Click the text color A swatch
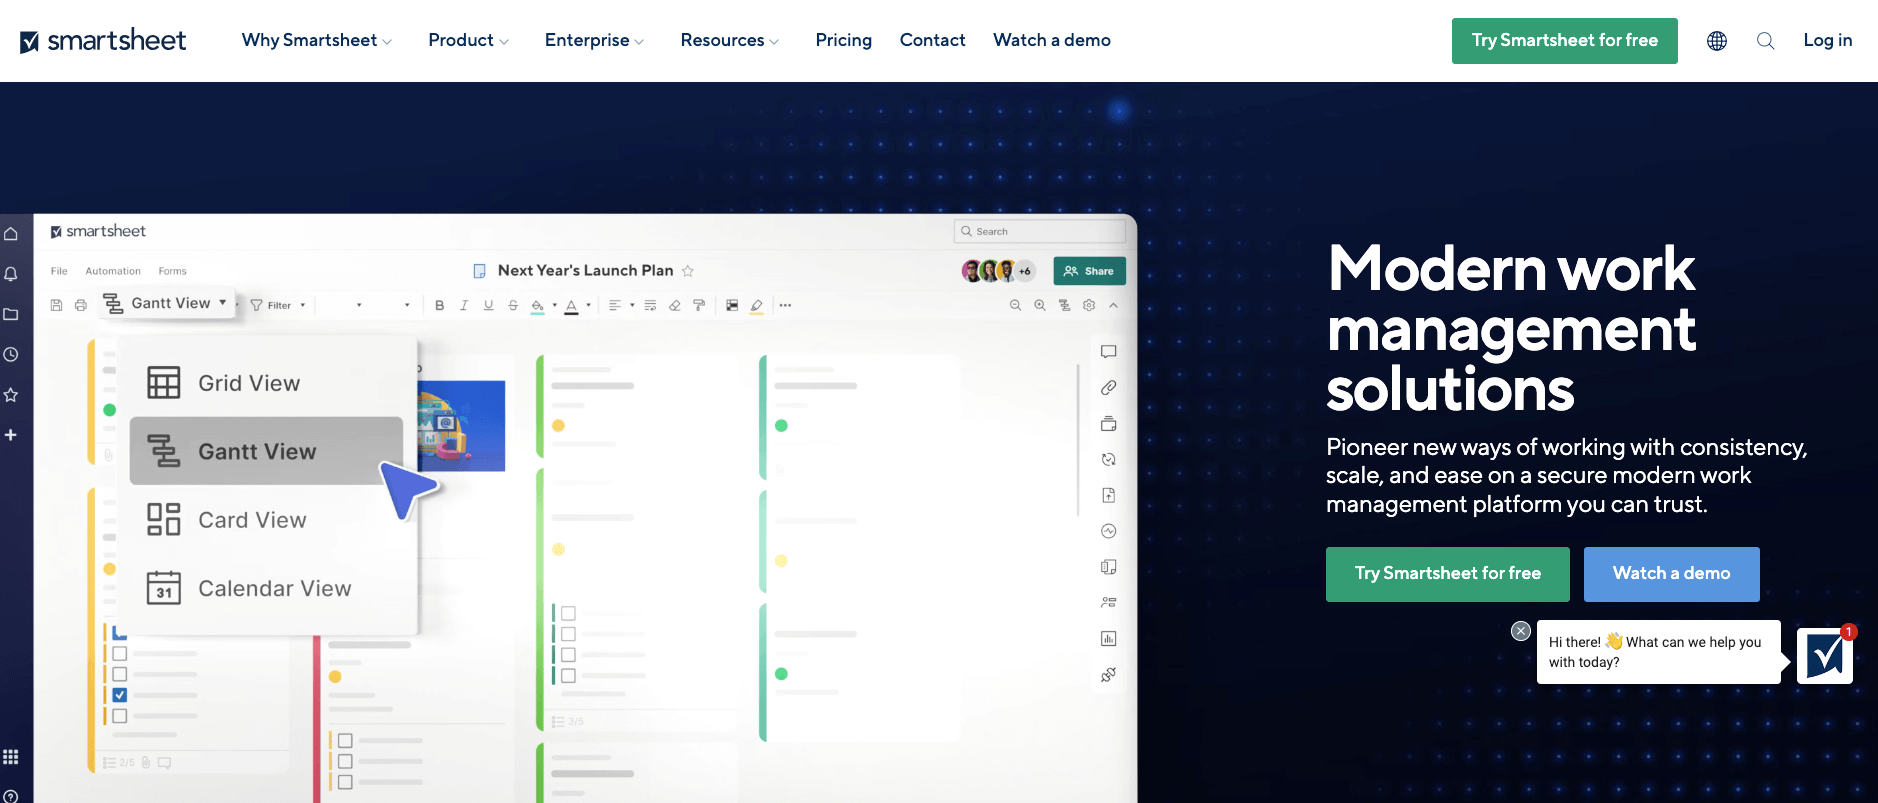 pos(571,306)
